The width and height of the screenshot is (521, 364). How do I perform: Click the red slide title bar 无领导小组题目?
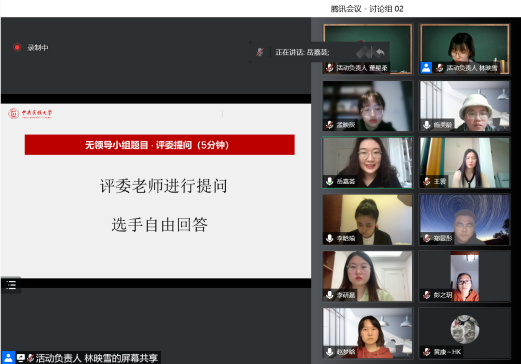[x=160, y=145]
